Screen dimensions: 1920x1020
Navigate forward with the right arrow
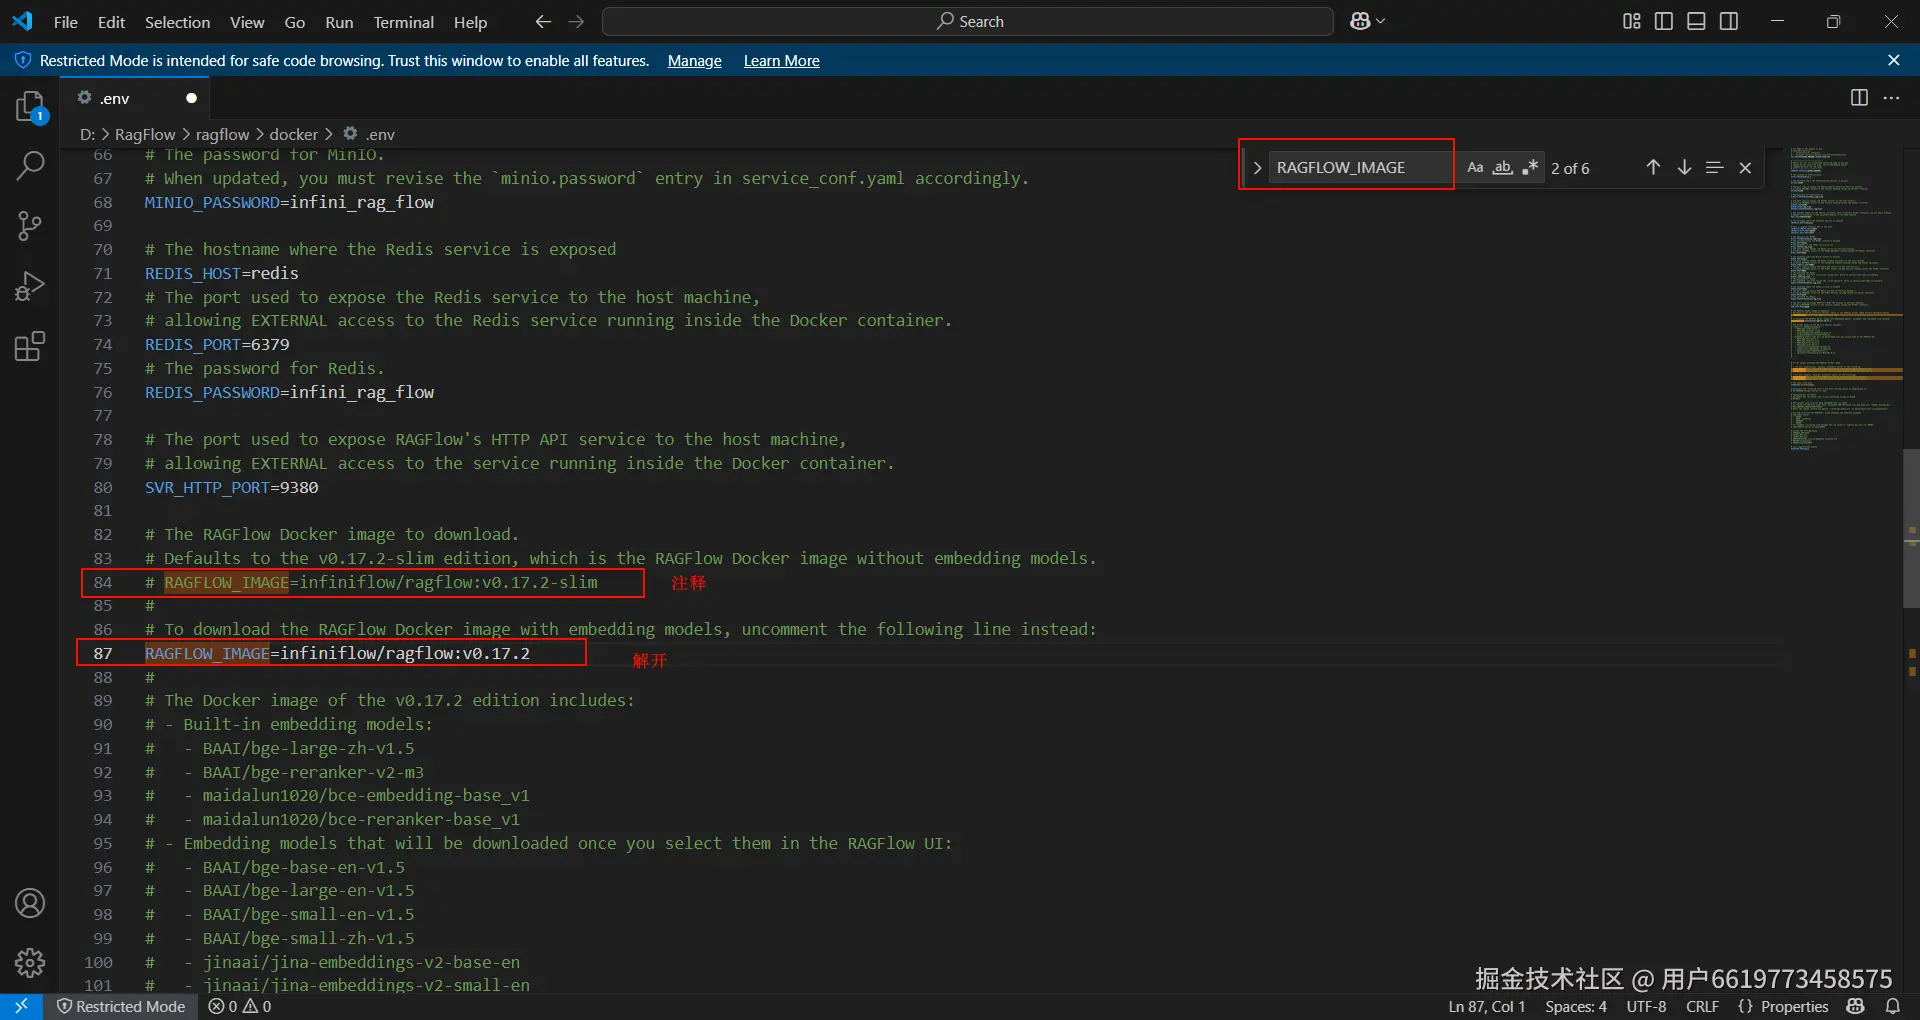point(576,21)
